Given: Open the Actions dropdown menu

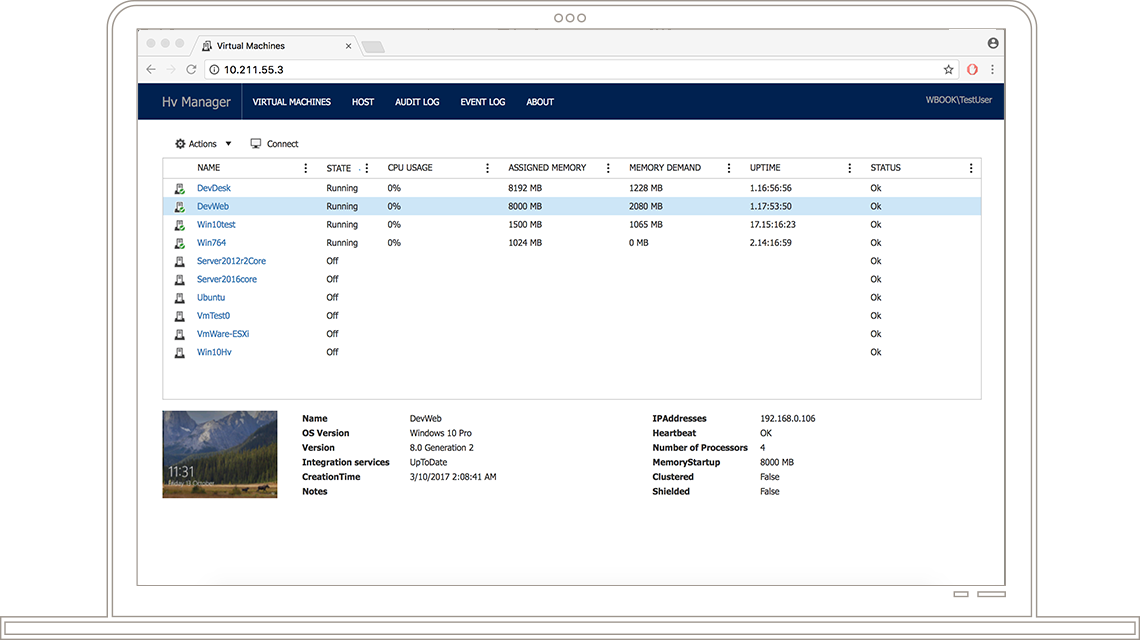Looking at the screenshot, I should 228,143.
